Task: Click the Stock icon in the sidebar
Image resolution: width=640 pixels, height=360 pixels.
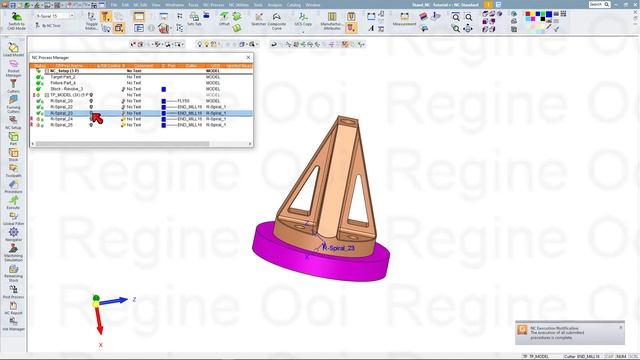Action: click(x=13, y=154)
